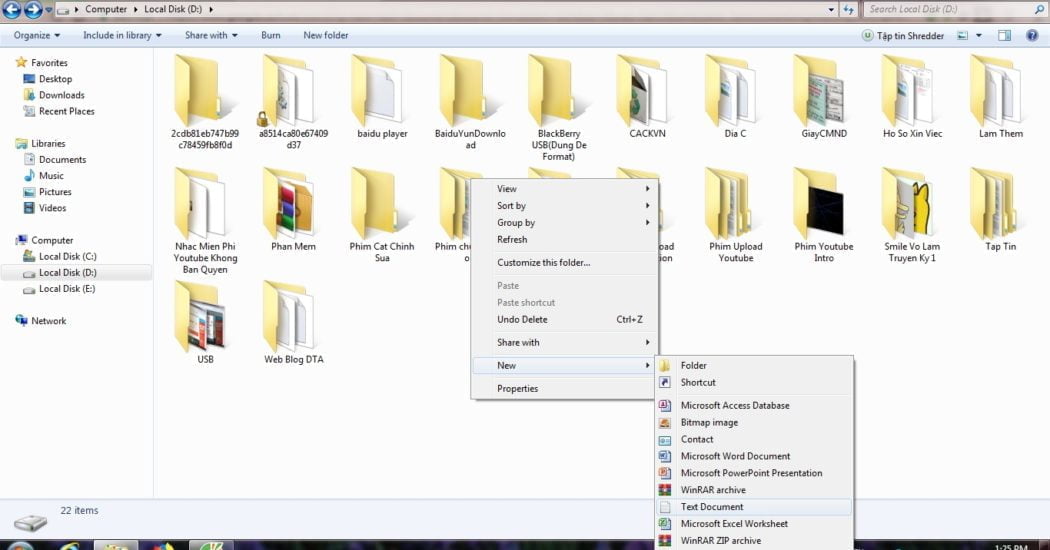Choose Customize this folder from context menu
Screen dimensions: 1050x550
point(565,263)
